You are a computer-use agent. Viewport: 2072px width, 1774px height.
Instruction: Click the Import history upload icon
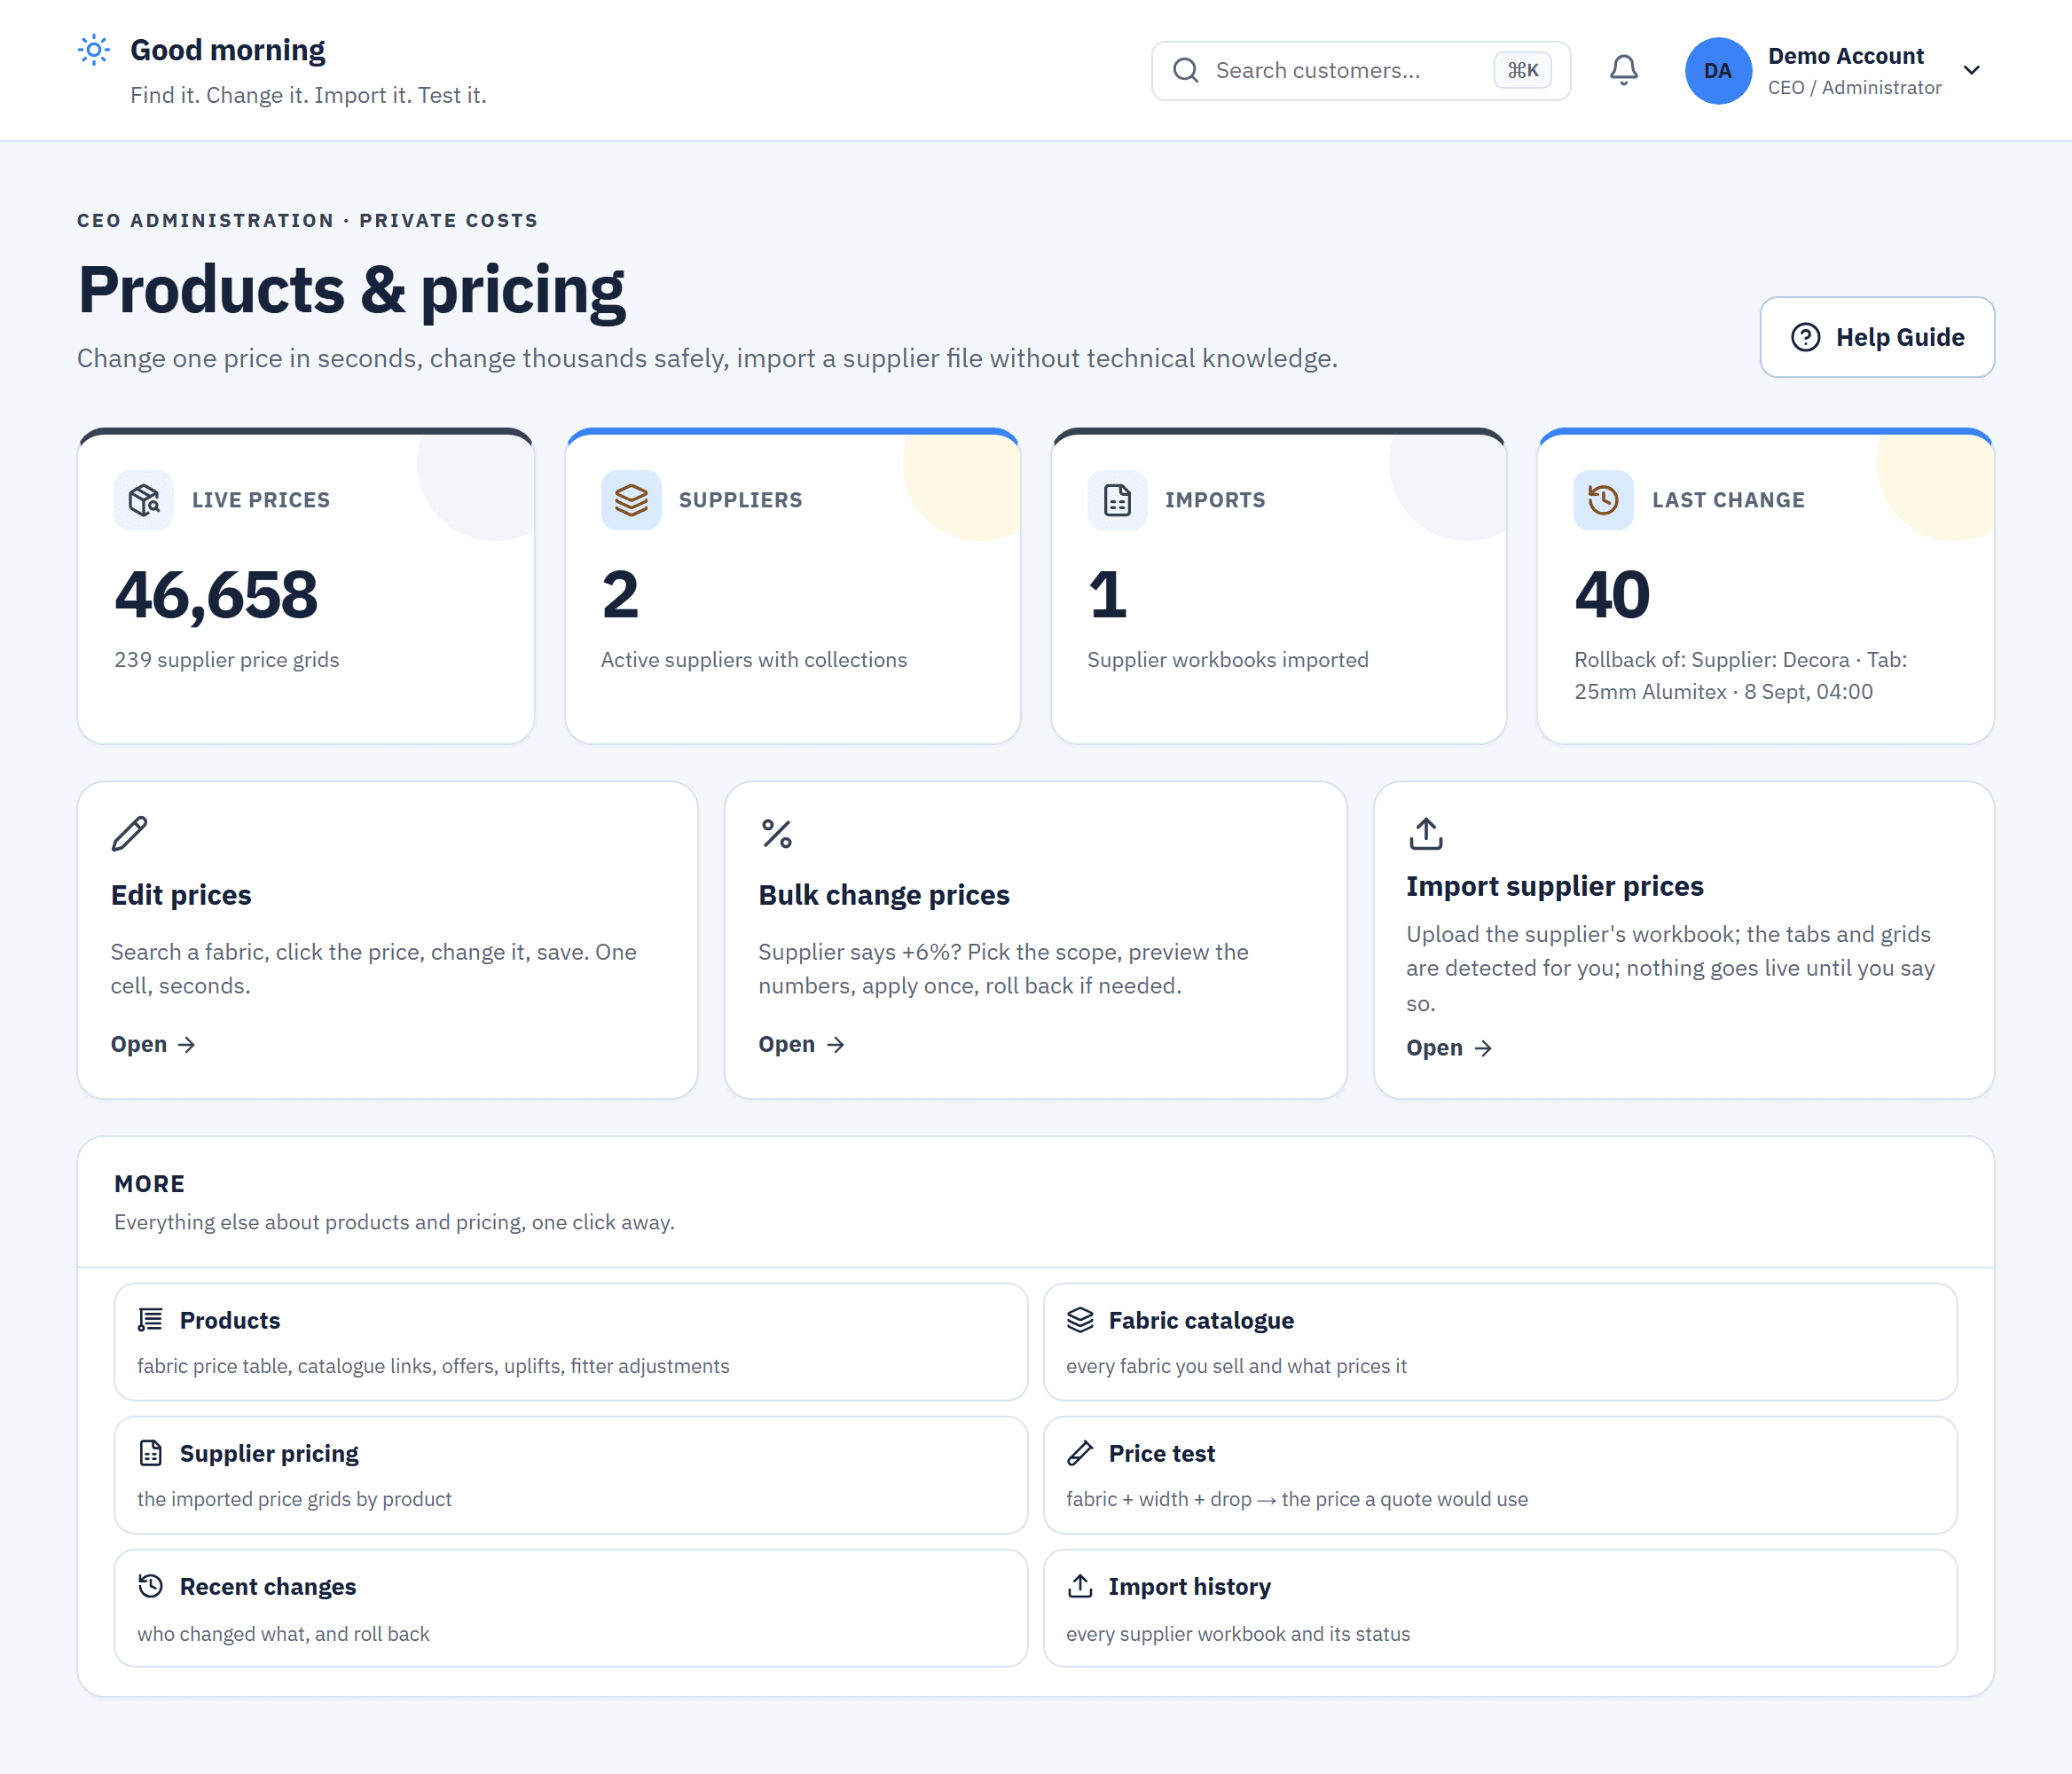click(1080, 1586)
